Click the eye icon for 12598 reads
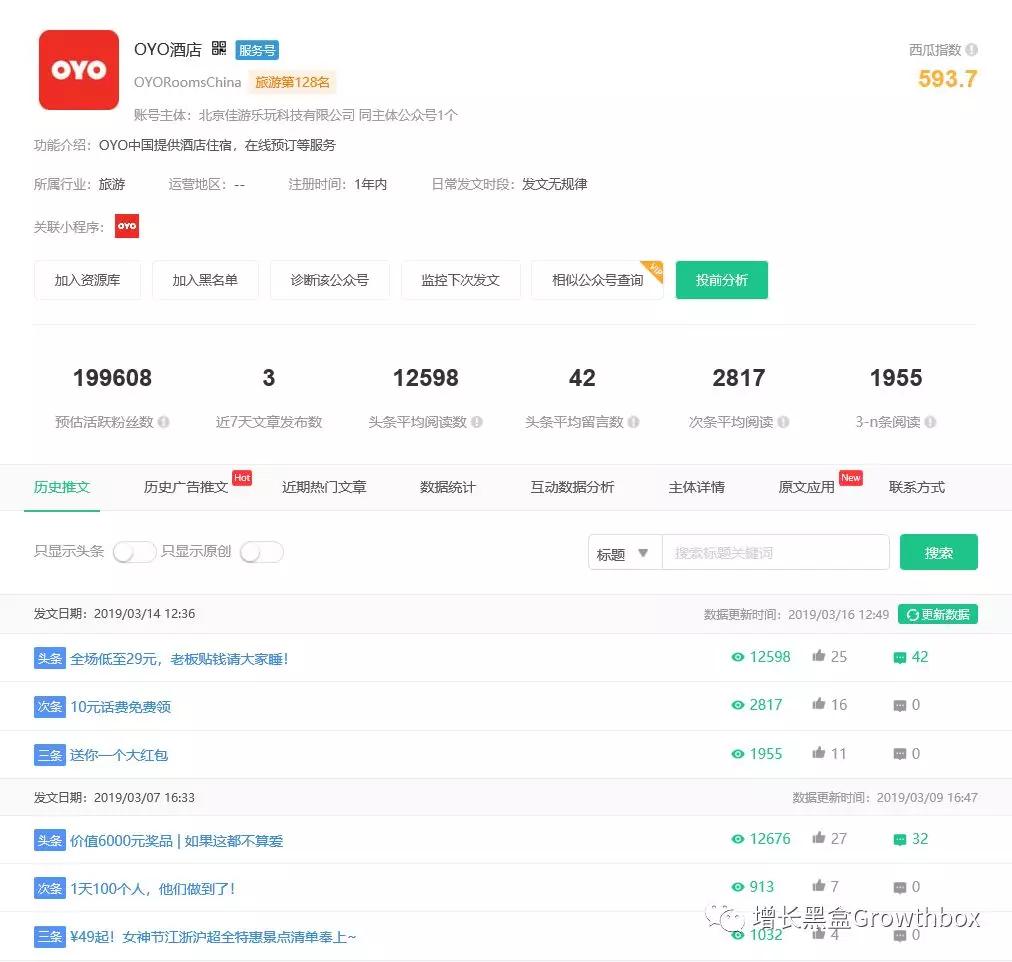The image size is (1012, 962). (738, 657)
